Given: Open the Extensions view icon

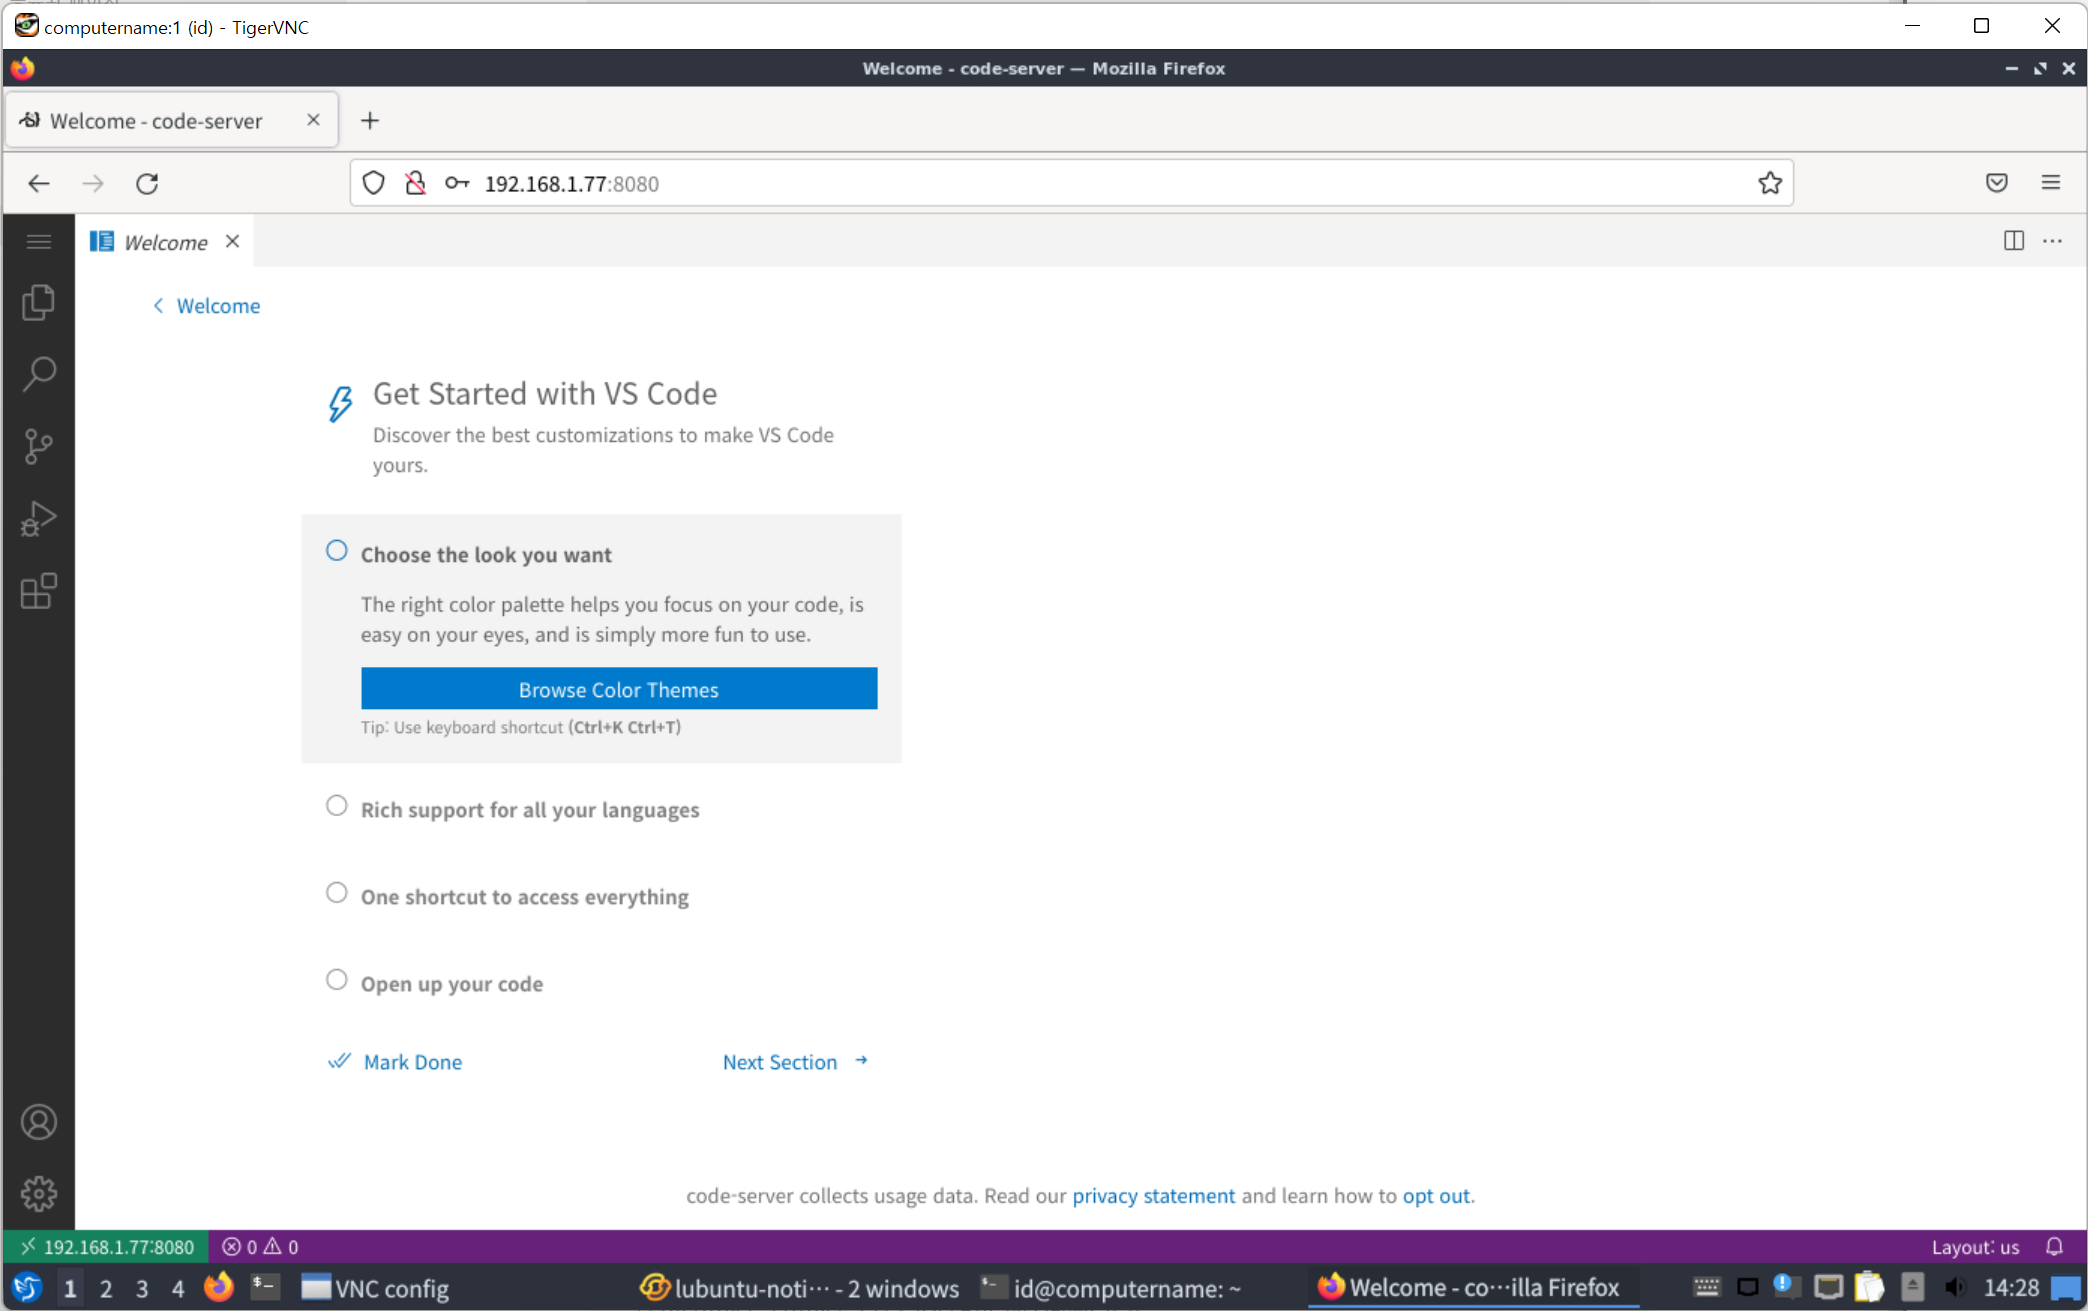Looking at the screenshot, I should 38,591.
